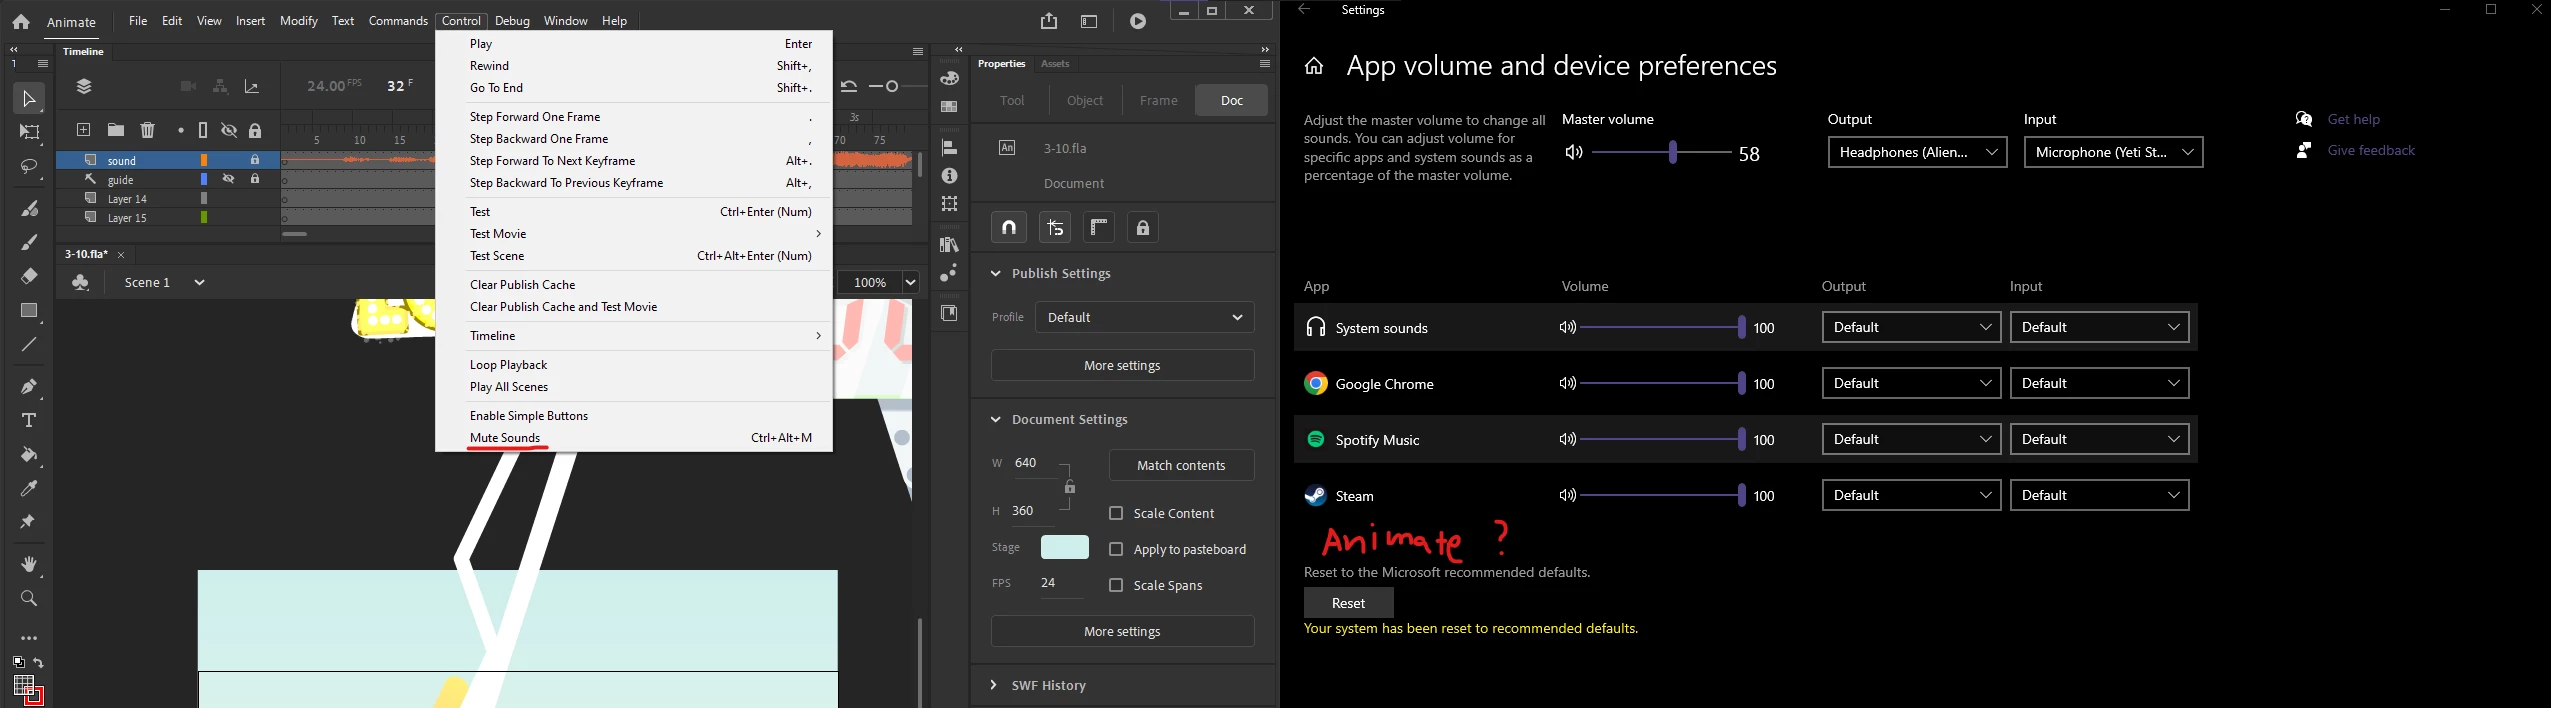Select the Eyedropper tool

[x=29, y=489]
